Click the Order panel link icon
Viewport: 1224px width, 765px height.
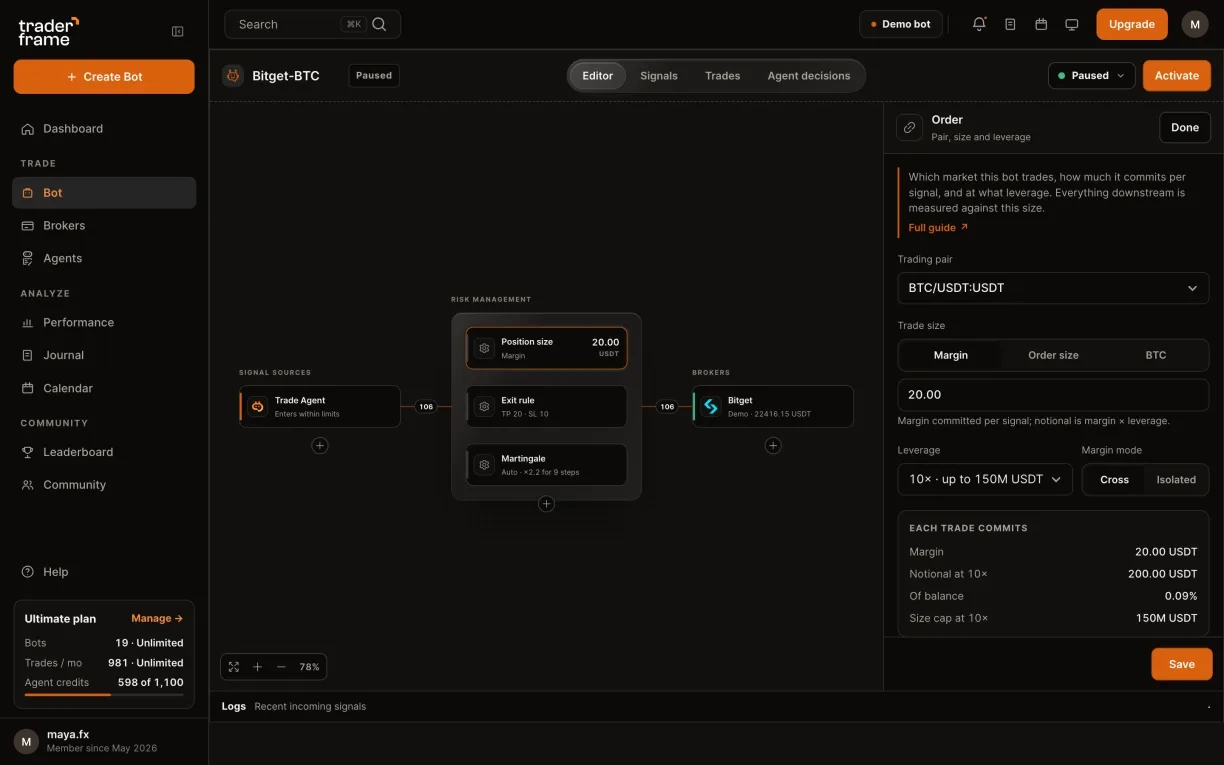pyautogui.click(x=909, y=127)
